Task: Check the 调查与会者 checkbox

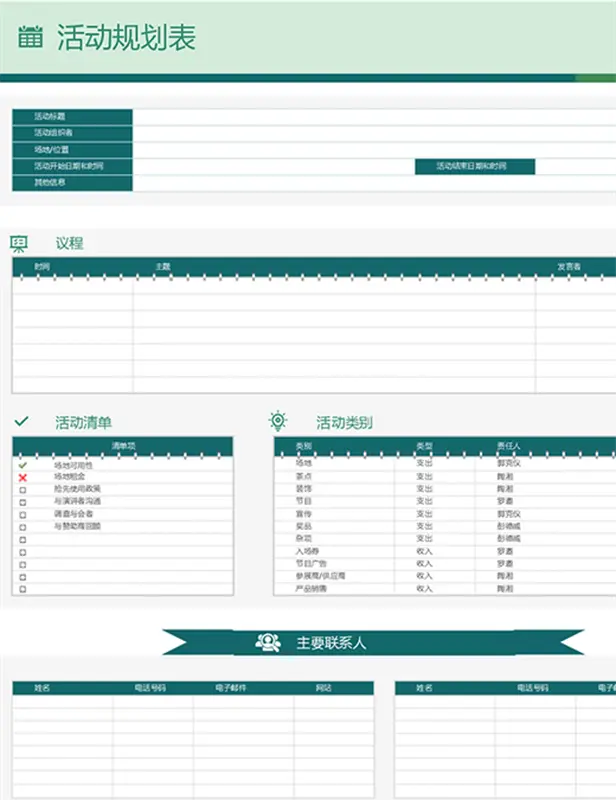Action: 22,514
